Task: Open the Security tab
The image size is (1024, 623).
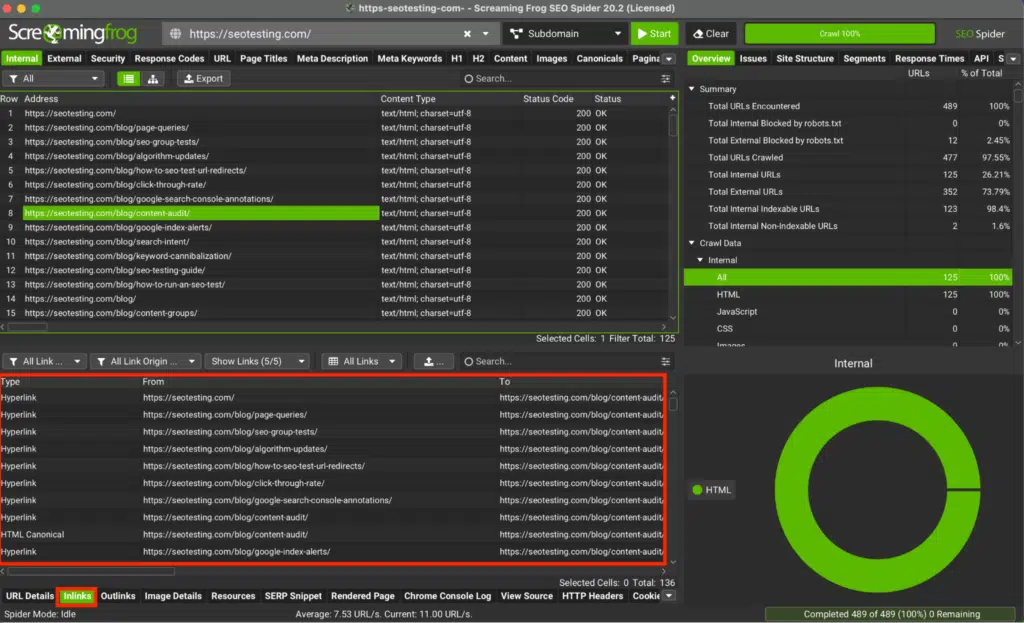Action: click(x=108, y=58)
